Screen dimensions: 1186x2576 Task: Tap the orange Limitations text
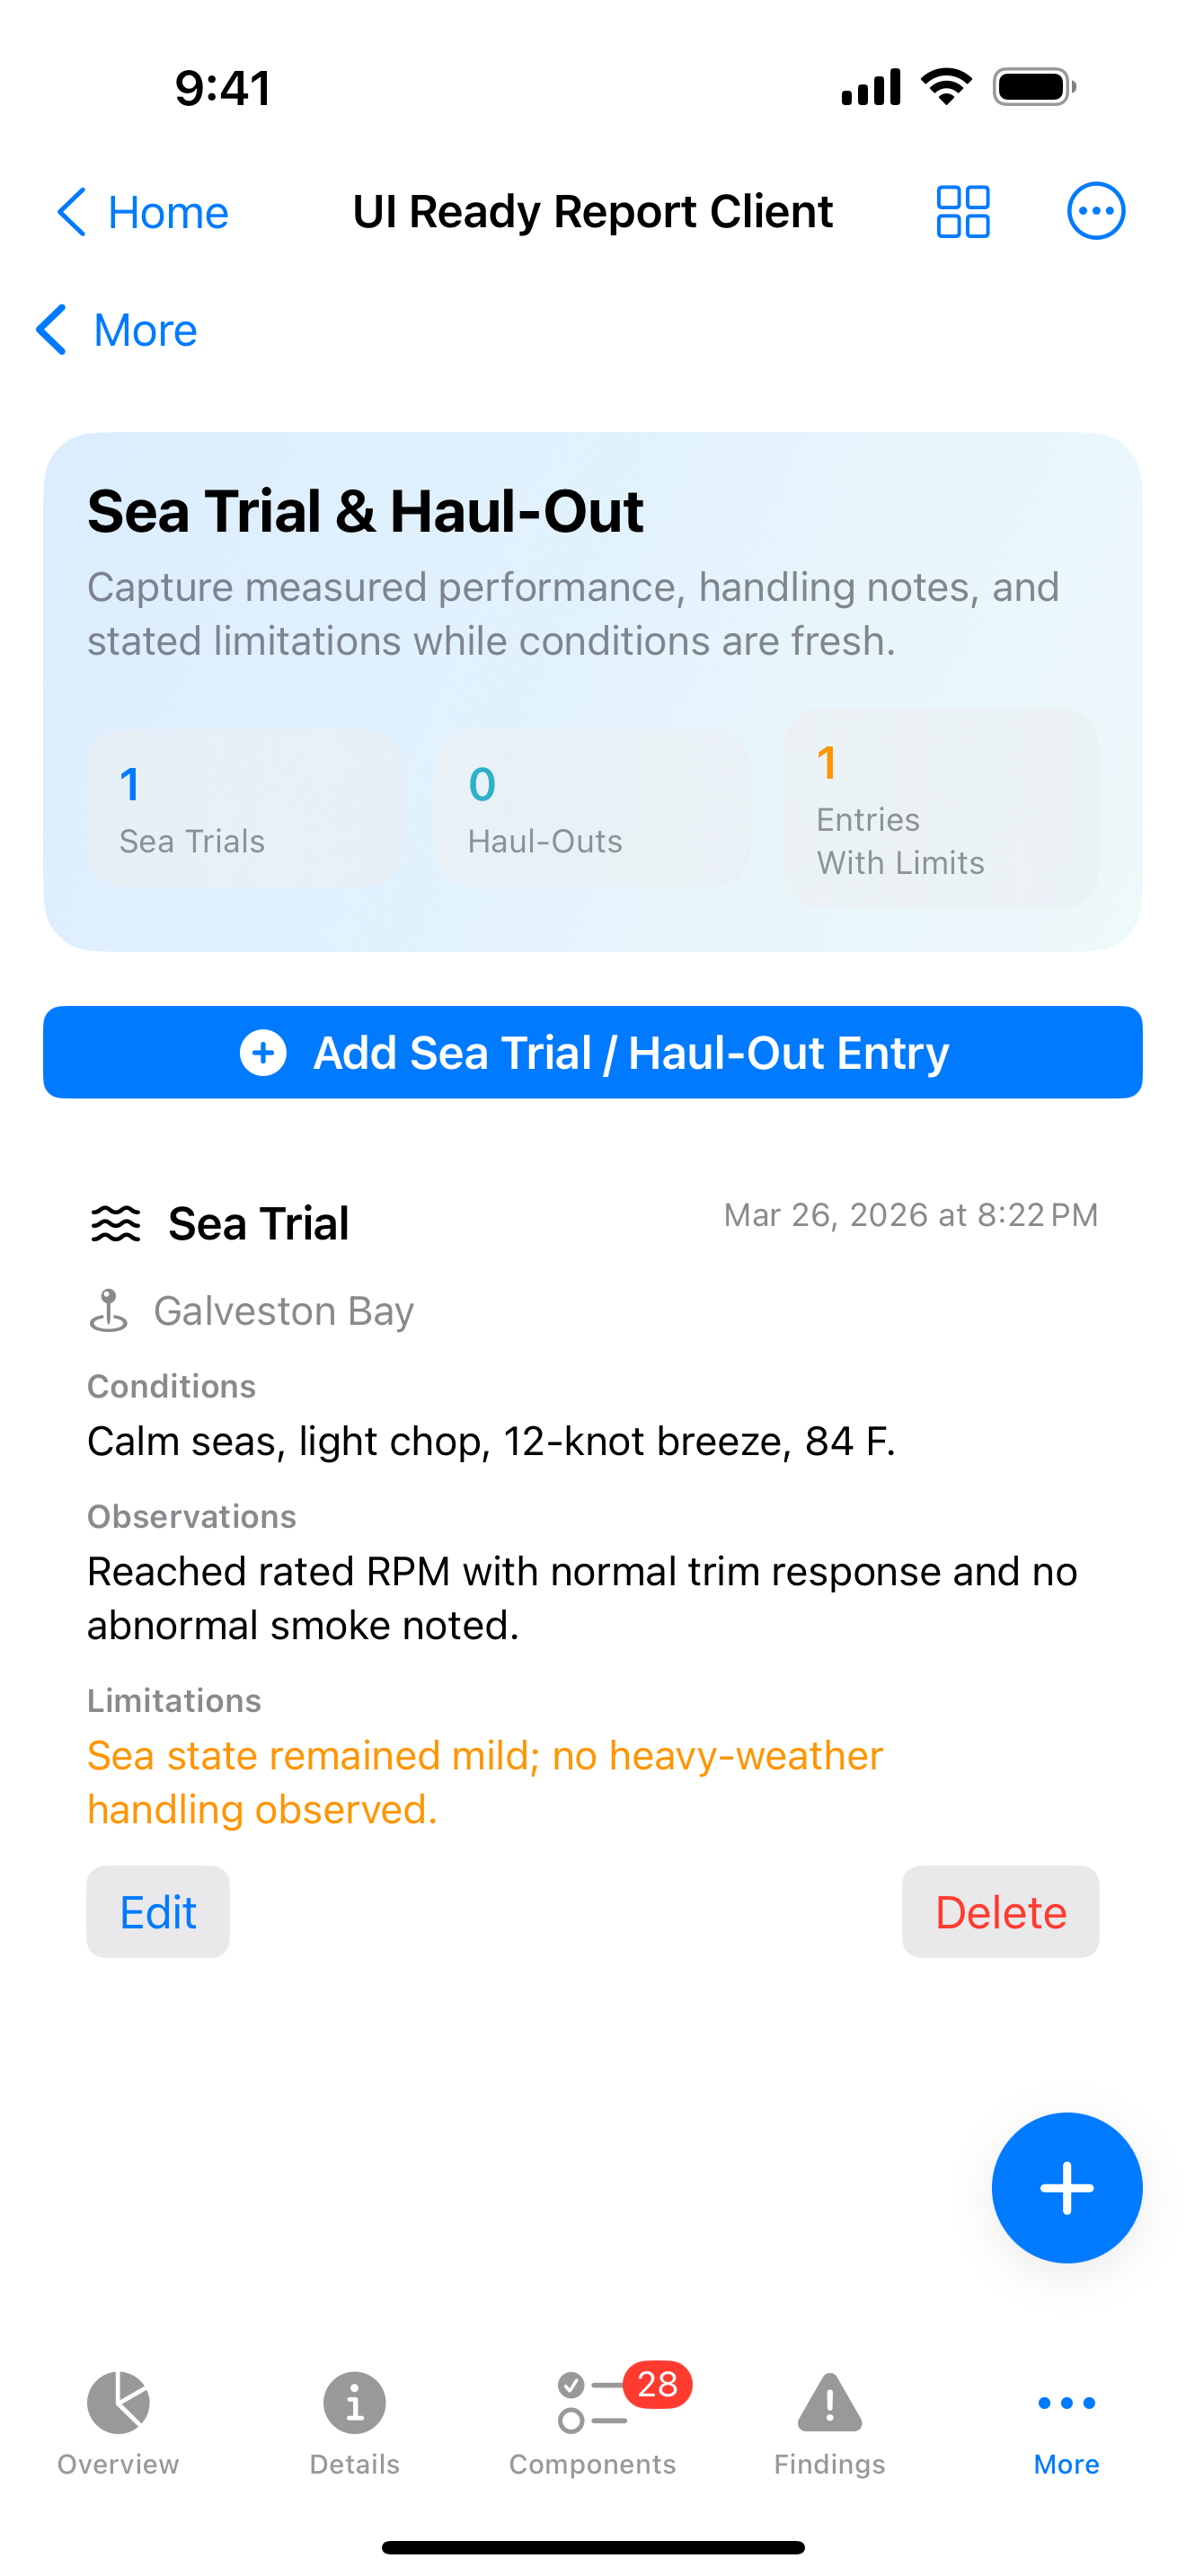485,1782
